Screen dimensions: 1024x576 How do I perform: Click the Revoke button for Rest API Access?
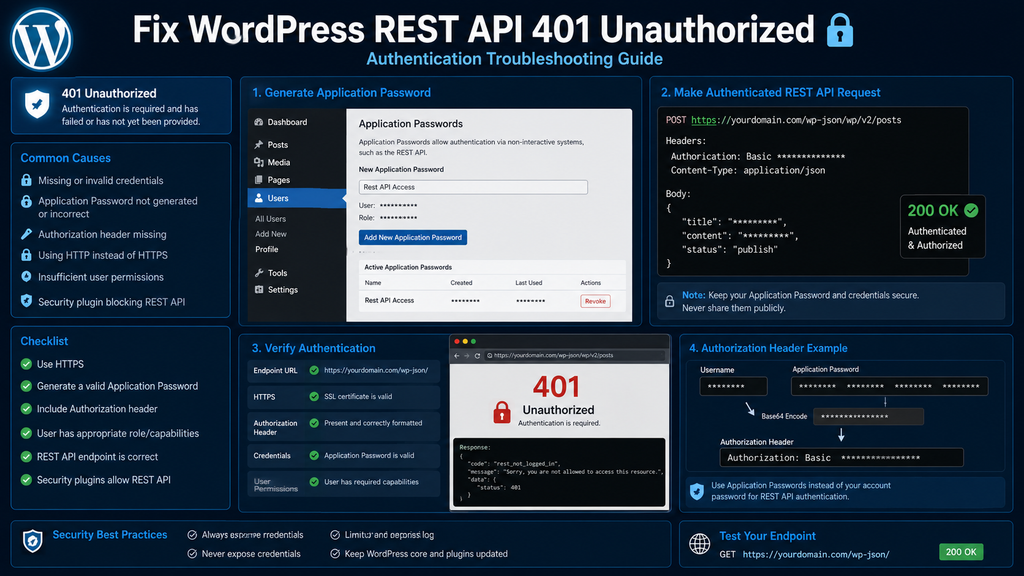coord(595,301)
